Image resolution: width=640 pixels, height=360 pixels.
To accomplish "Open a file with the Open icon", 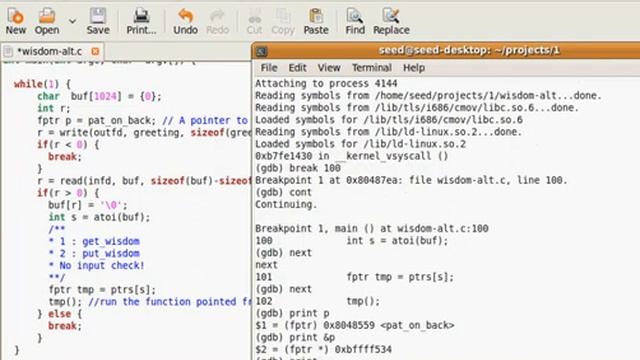I will [47, 21].
